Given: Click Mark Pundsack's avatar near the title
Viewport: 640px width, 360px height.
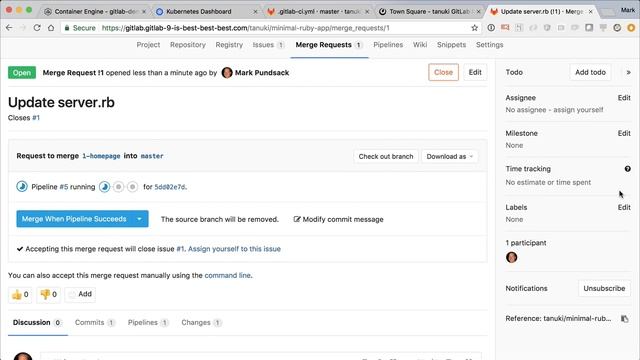Looking at the screenshot, I should (227, 73).
